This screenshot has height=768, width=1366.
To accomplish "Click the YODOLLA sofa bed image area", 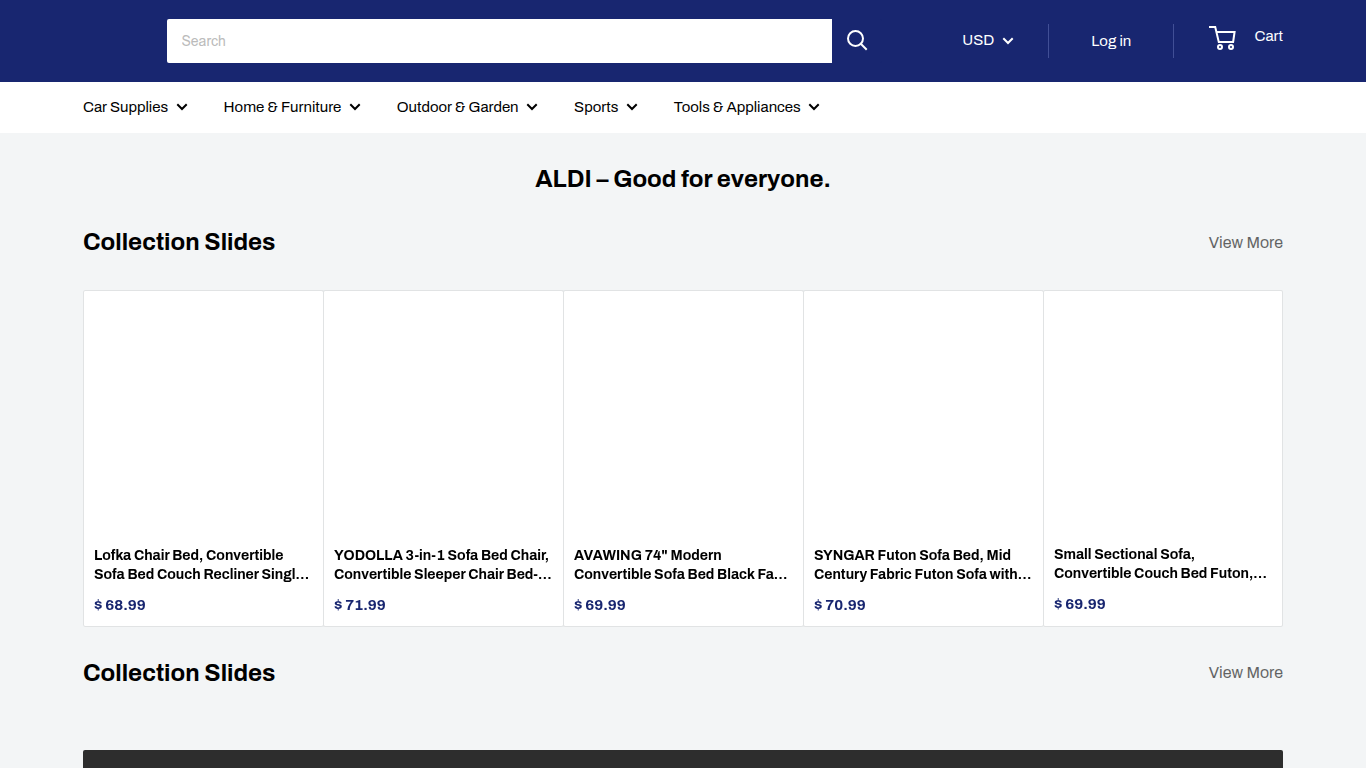I will click(x=443, y=415).
